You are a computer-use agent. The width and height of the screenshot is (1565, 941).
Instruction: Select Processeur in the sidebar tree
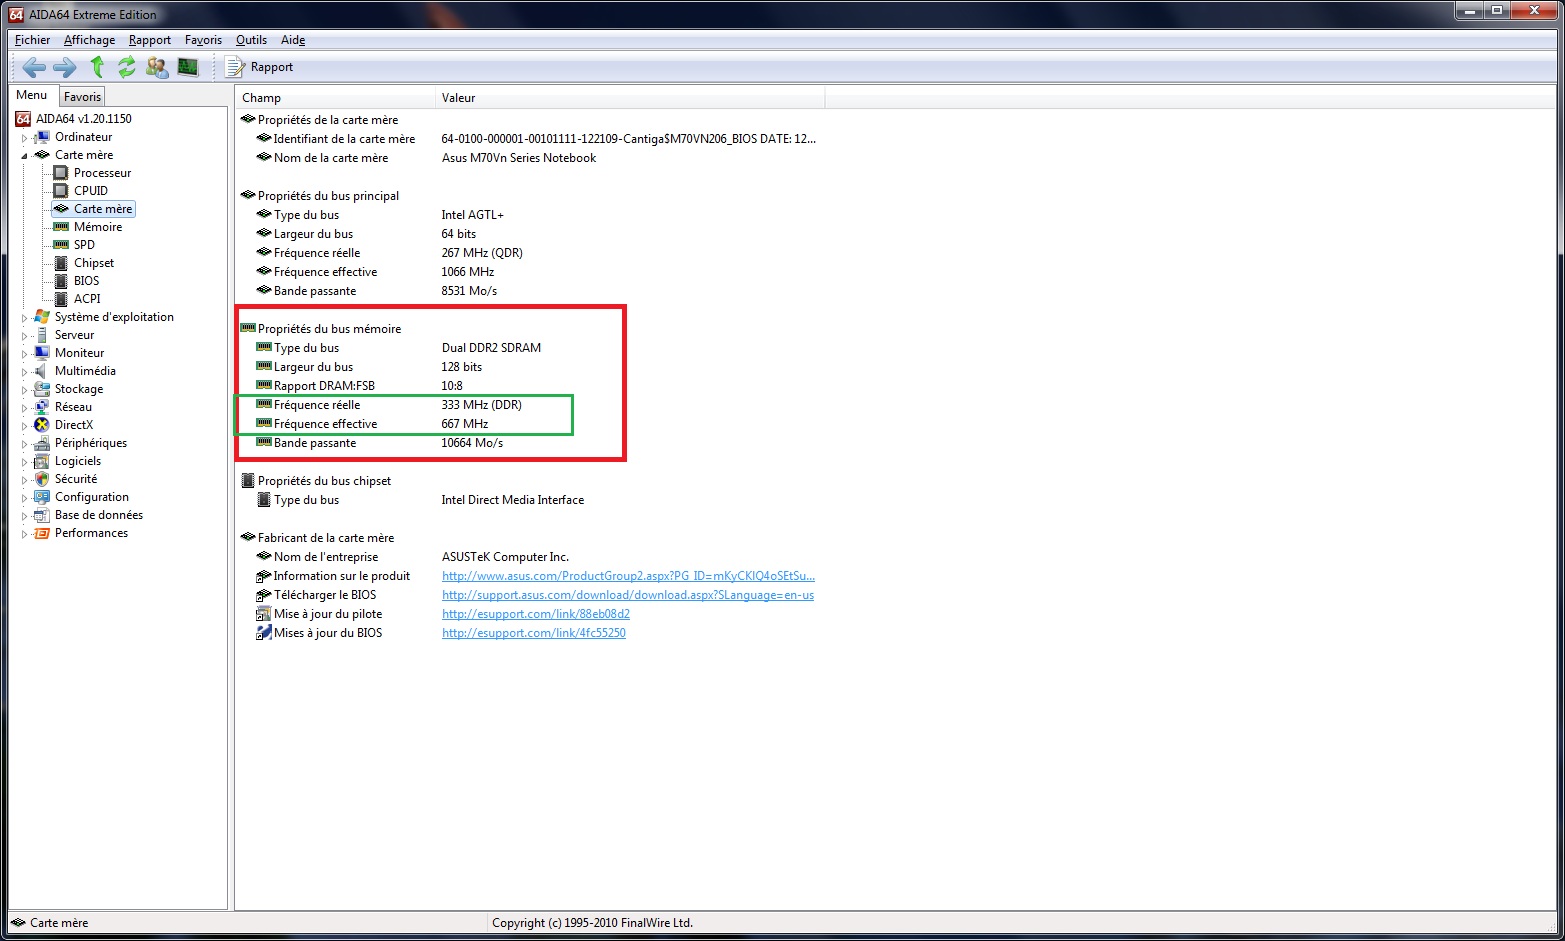click(x=102, y=173)
